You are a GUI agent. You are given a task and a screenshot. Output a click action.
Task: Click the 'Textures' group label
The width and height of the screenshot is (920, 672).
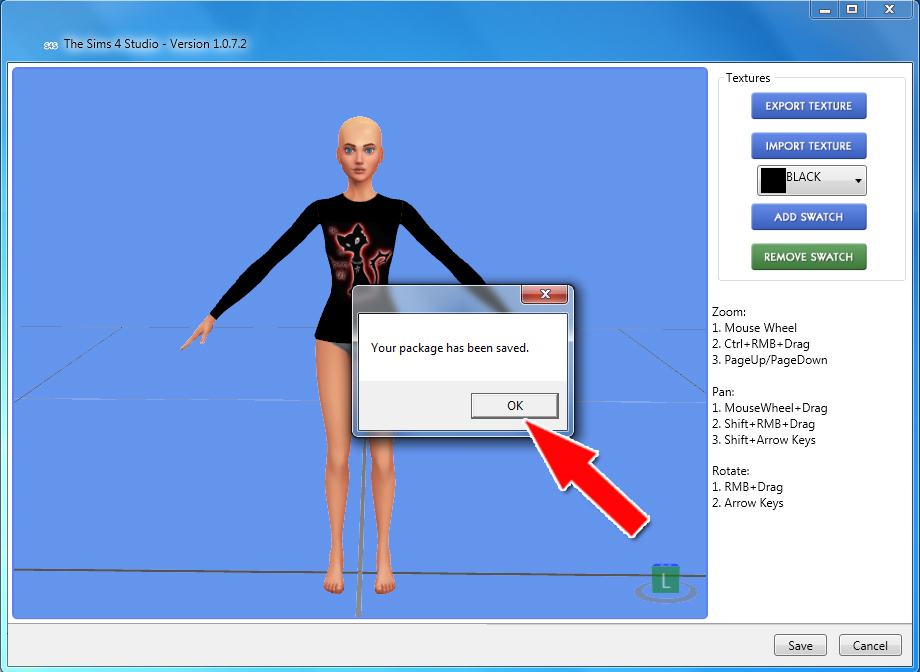[x=748, y=77]
